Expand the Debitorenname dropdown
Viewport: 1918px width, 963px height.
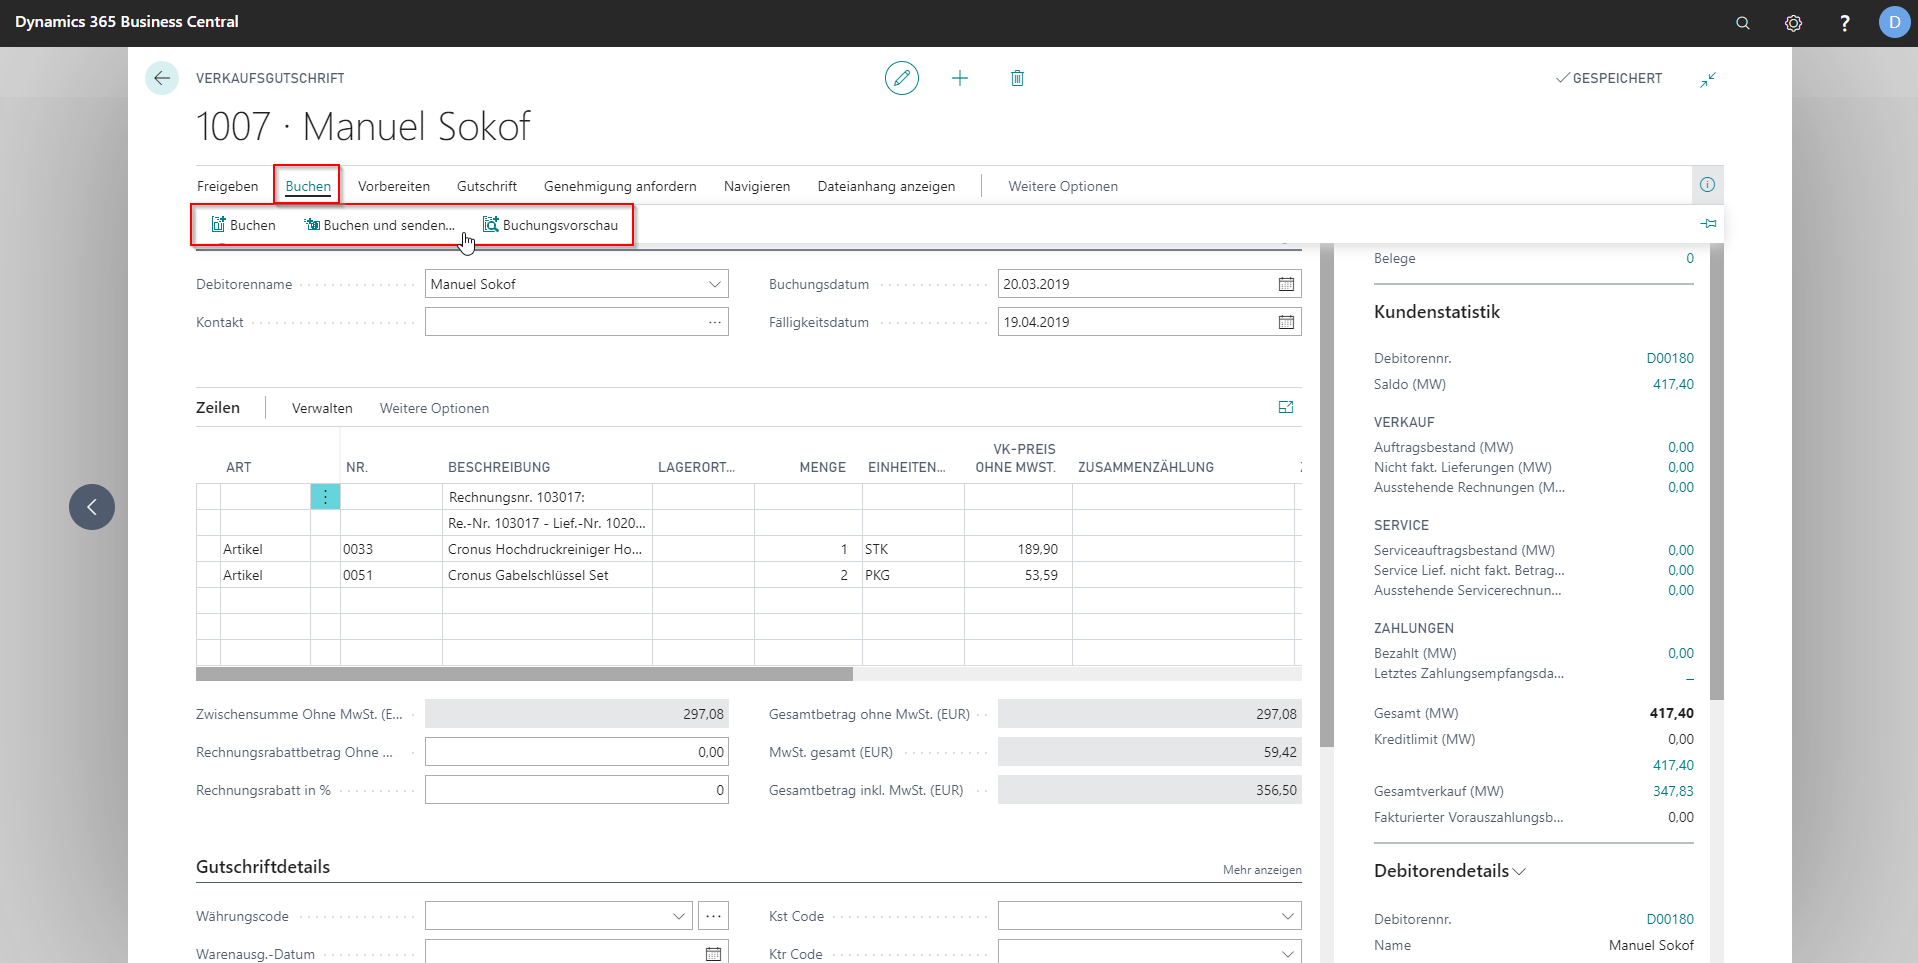(715, 284)
